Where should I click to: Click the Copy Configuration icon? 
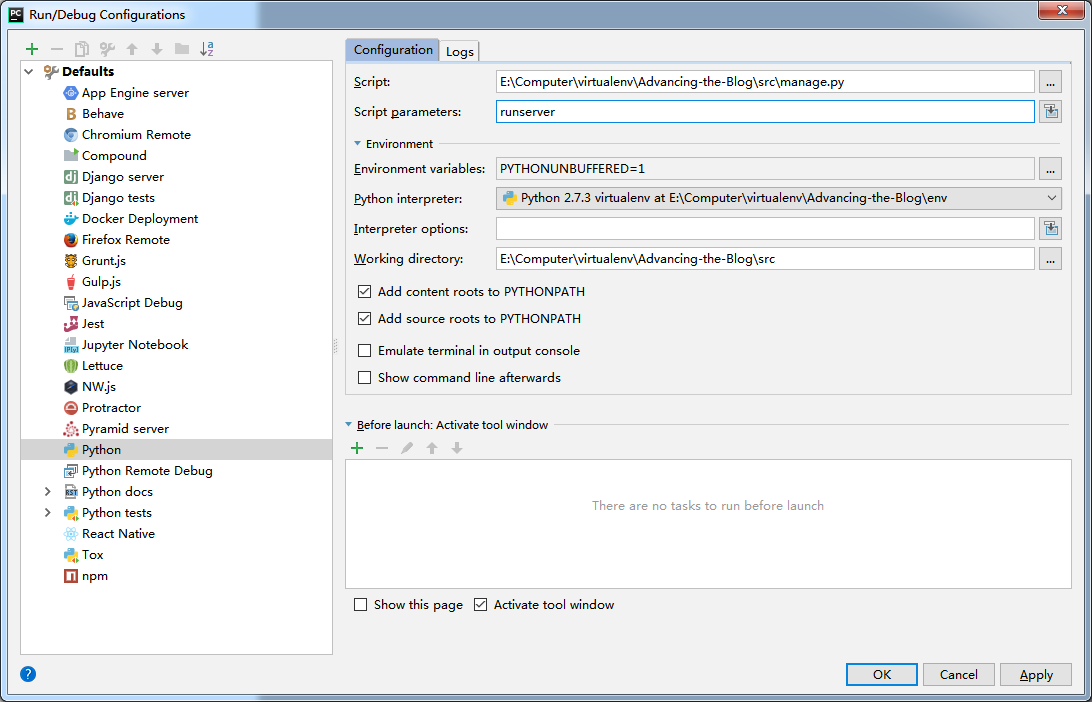pyautogui.click(x=82, y=49)
